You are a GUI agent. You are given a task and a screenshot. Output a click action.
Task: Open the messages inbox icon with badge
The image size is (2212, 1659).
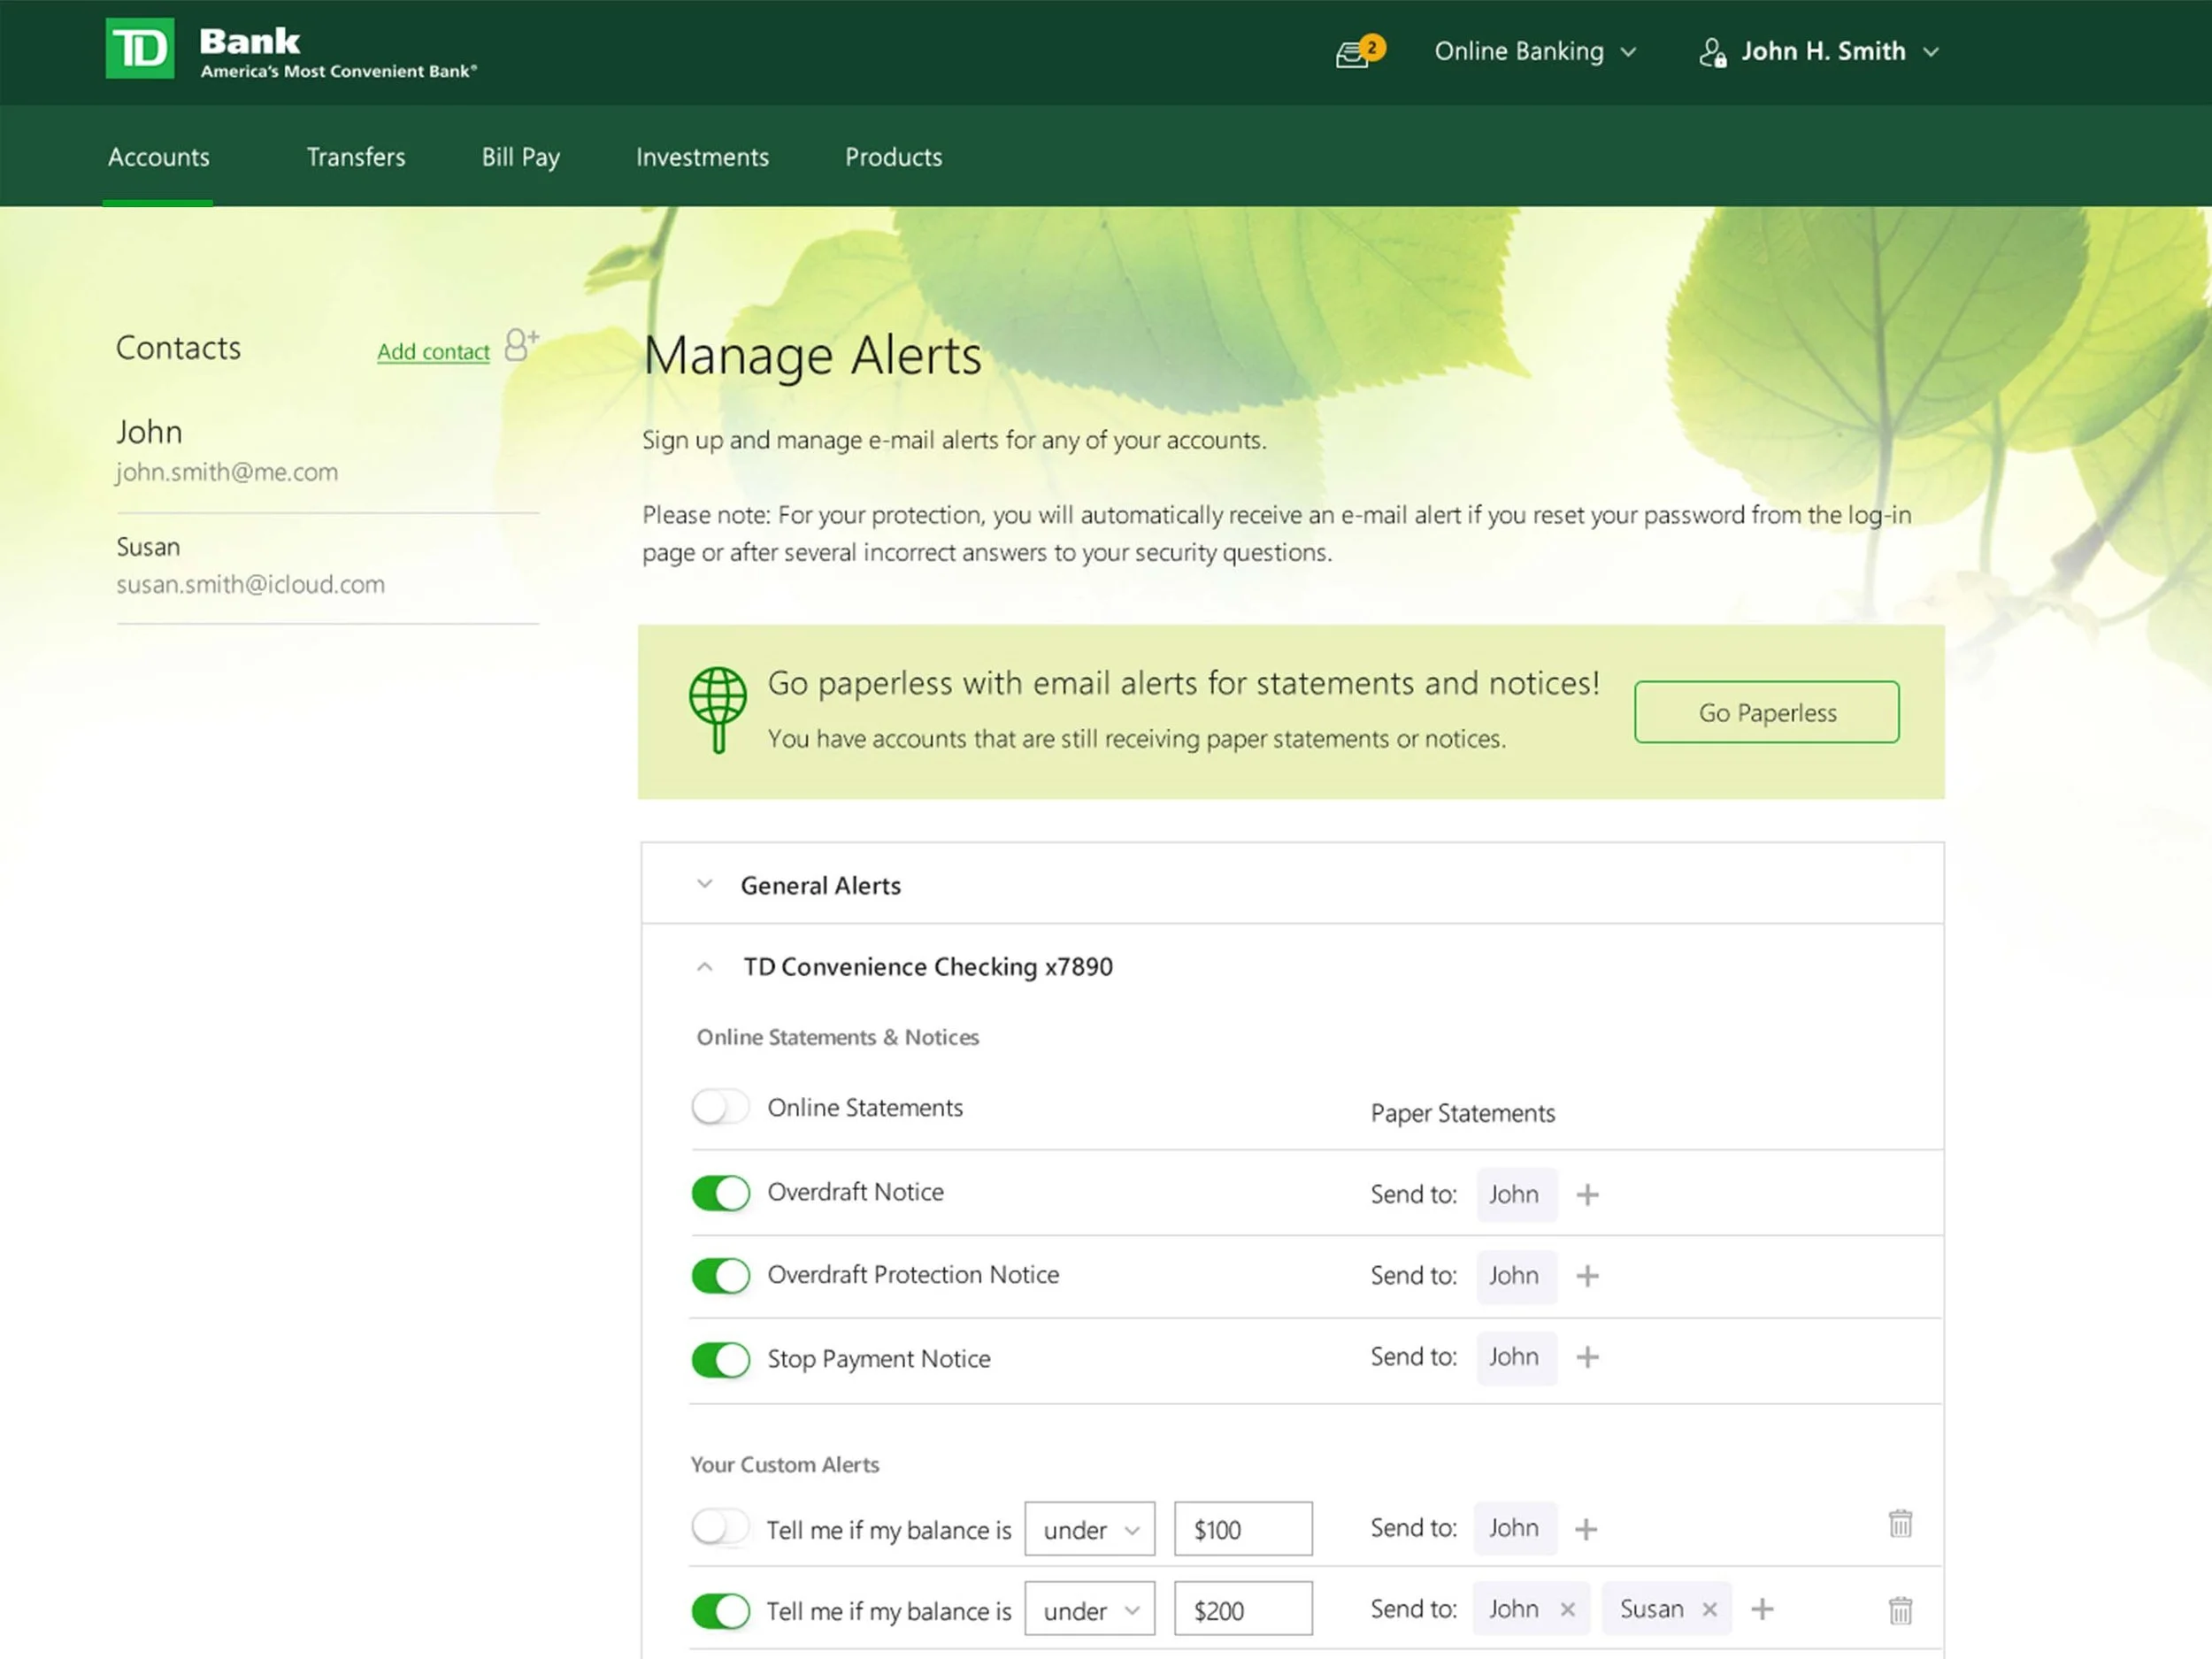pyautogui.click(x=1360, y=51)
